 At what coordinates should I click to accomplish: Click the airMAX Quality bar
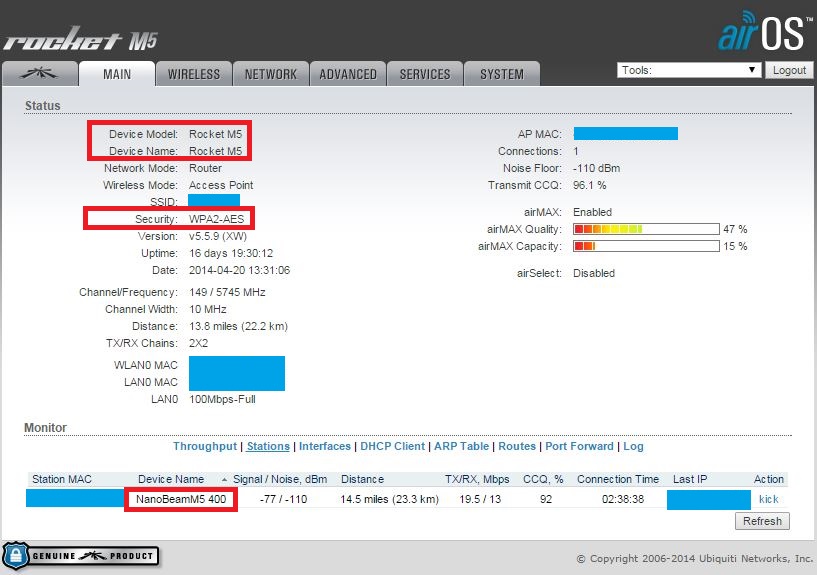click(x=646, y=229)
